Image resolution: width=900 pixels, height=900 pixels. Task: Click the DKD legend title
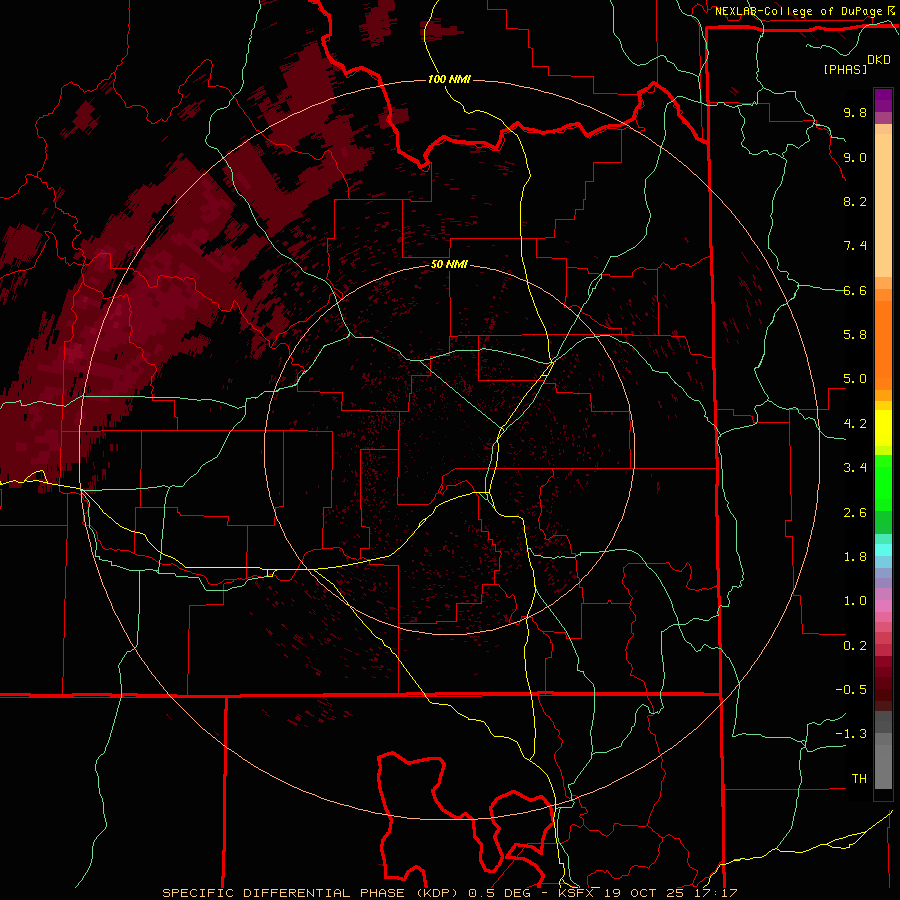click(x=879, y=60)
